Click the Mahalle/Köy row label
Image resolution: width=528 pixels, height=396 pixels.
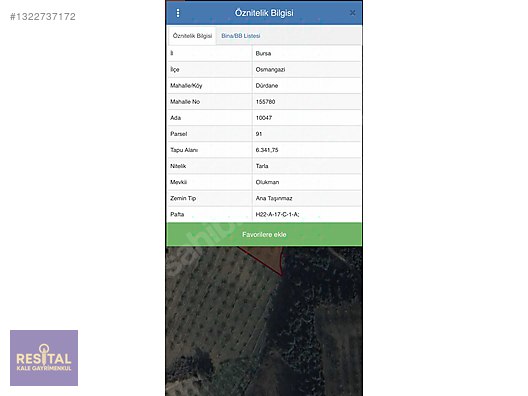(186, 86)
